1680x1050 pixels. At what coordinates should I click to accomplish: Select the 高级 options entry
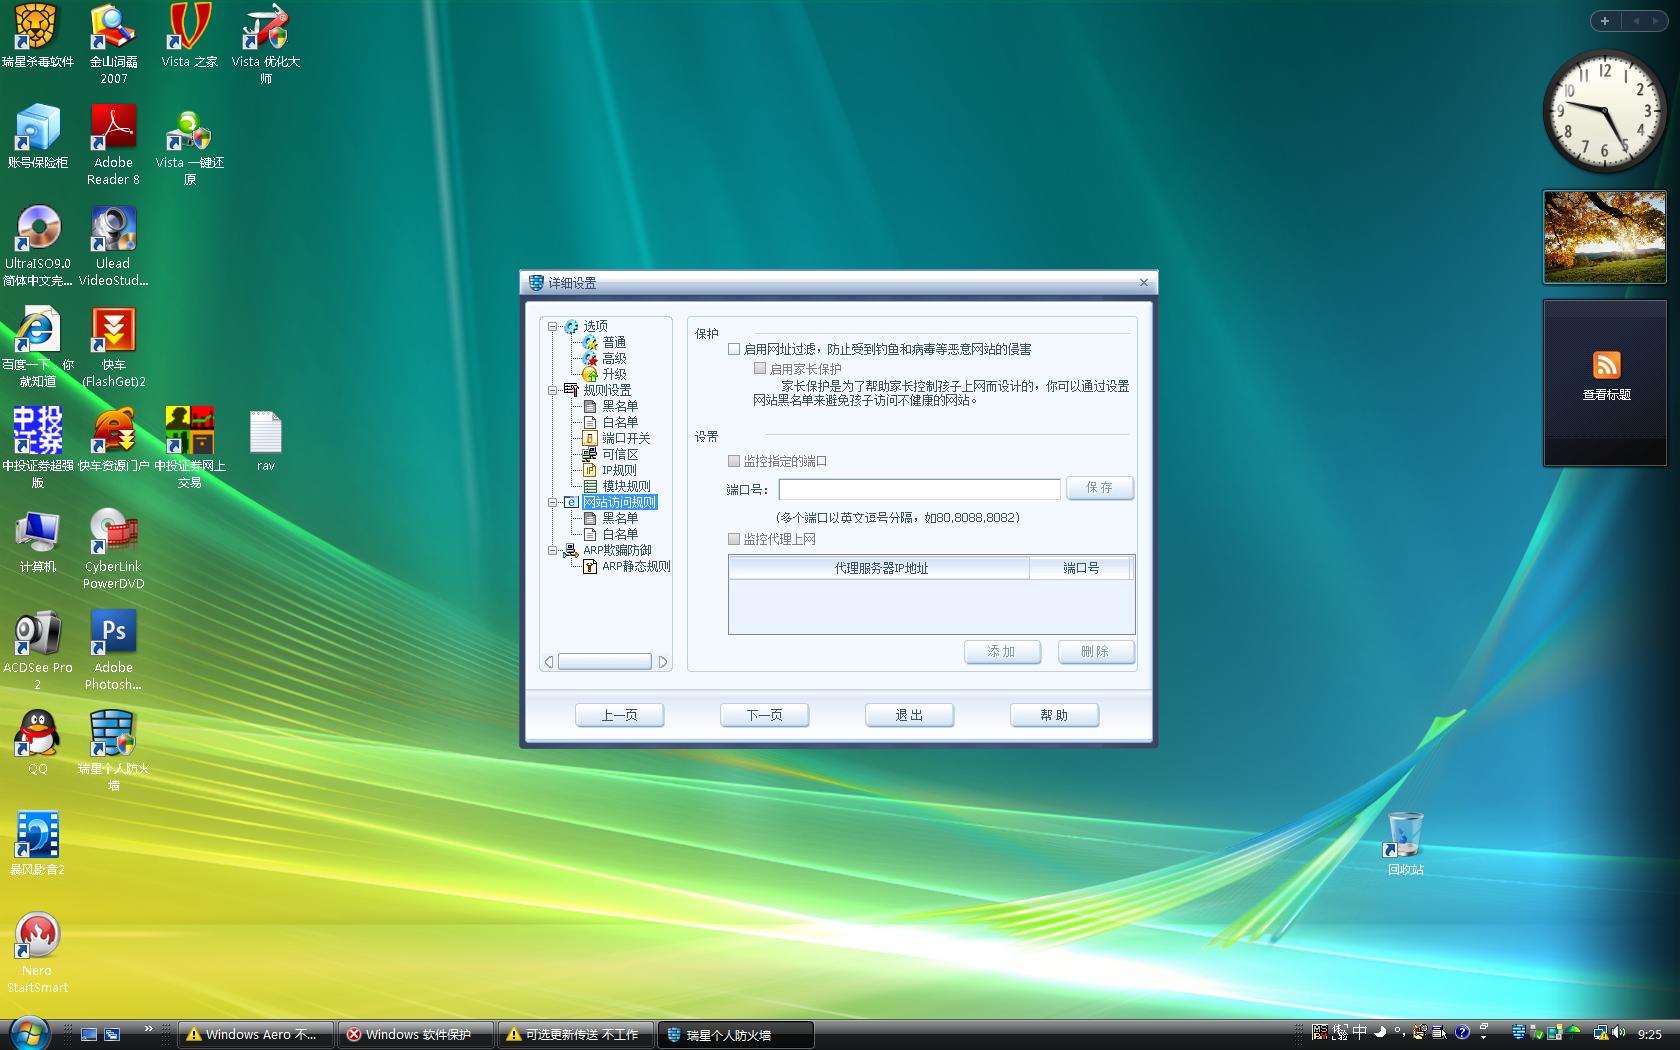pos(613,358)
